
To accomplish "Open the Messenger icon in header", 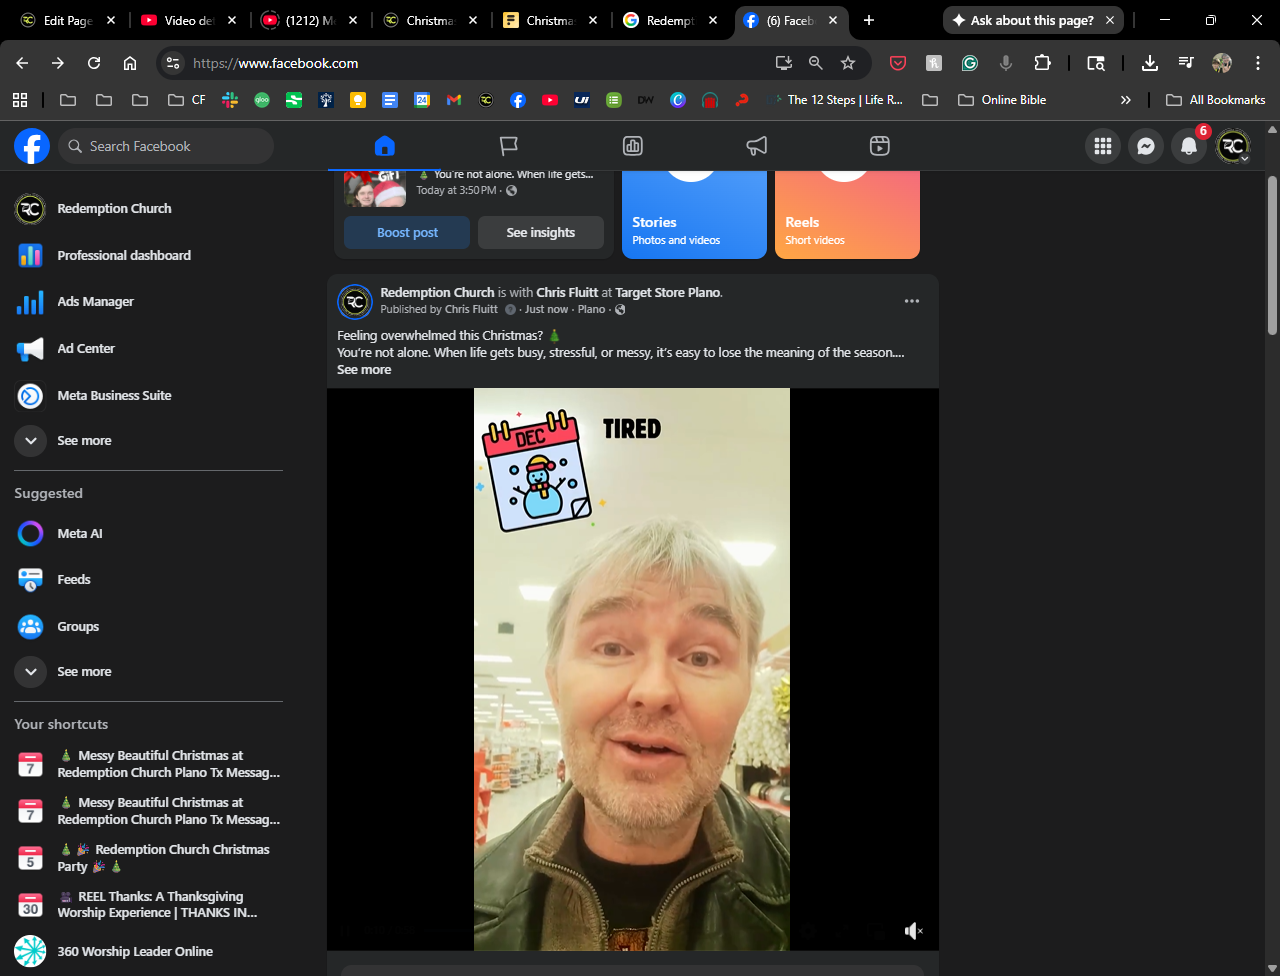I will click(x=1146, y=146).
